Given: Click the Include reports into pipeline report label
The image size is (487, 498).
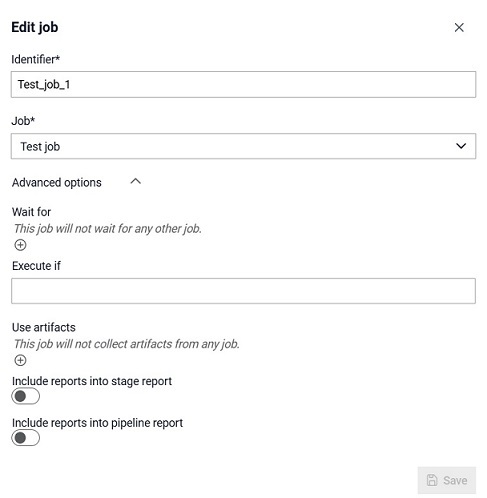Looking at the screenshot, I should [x=97, y=423].
